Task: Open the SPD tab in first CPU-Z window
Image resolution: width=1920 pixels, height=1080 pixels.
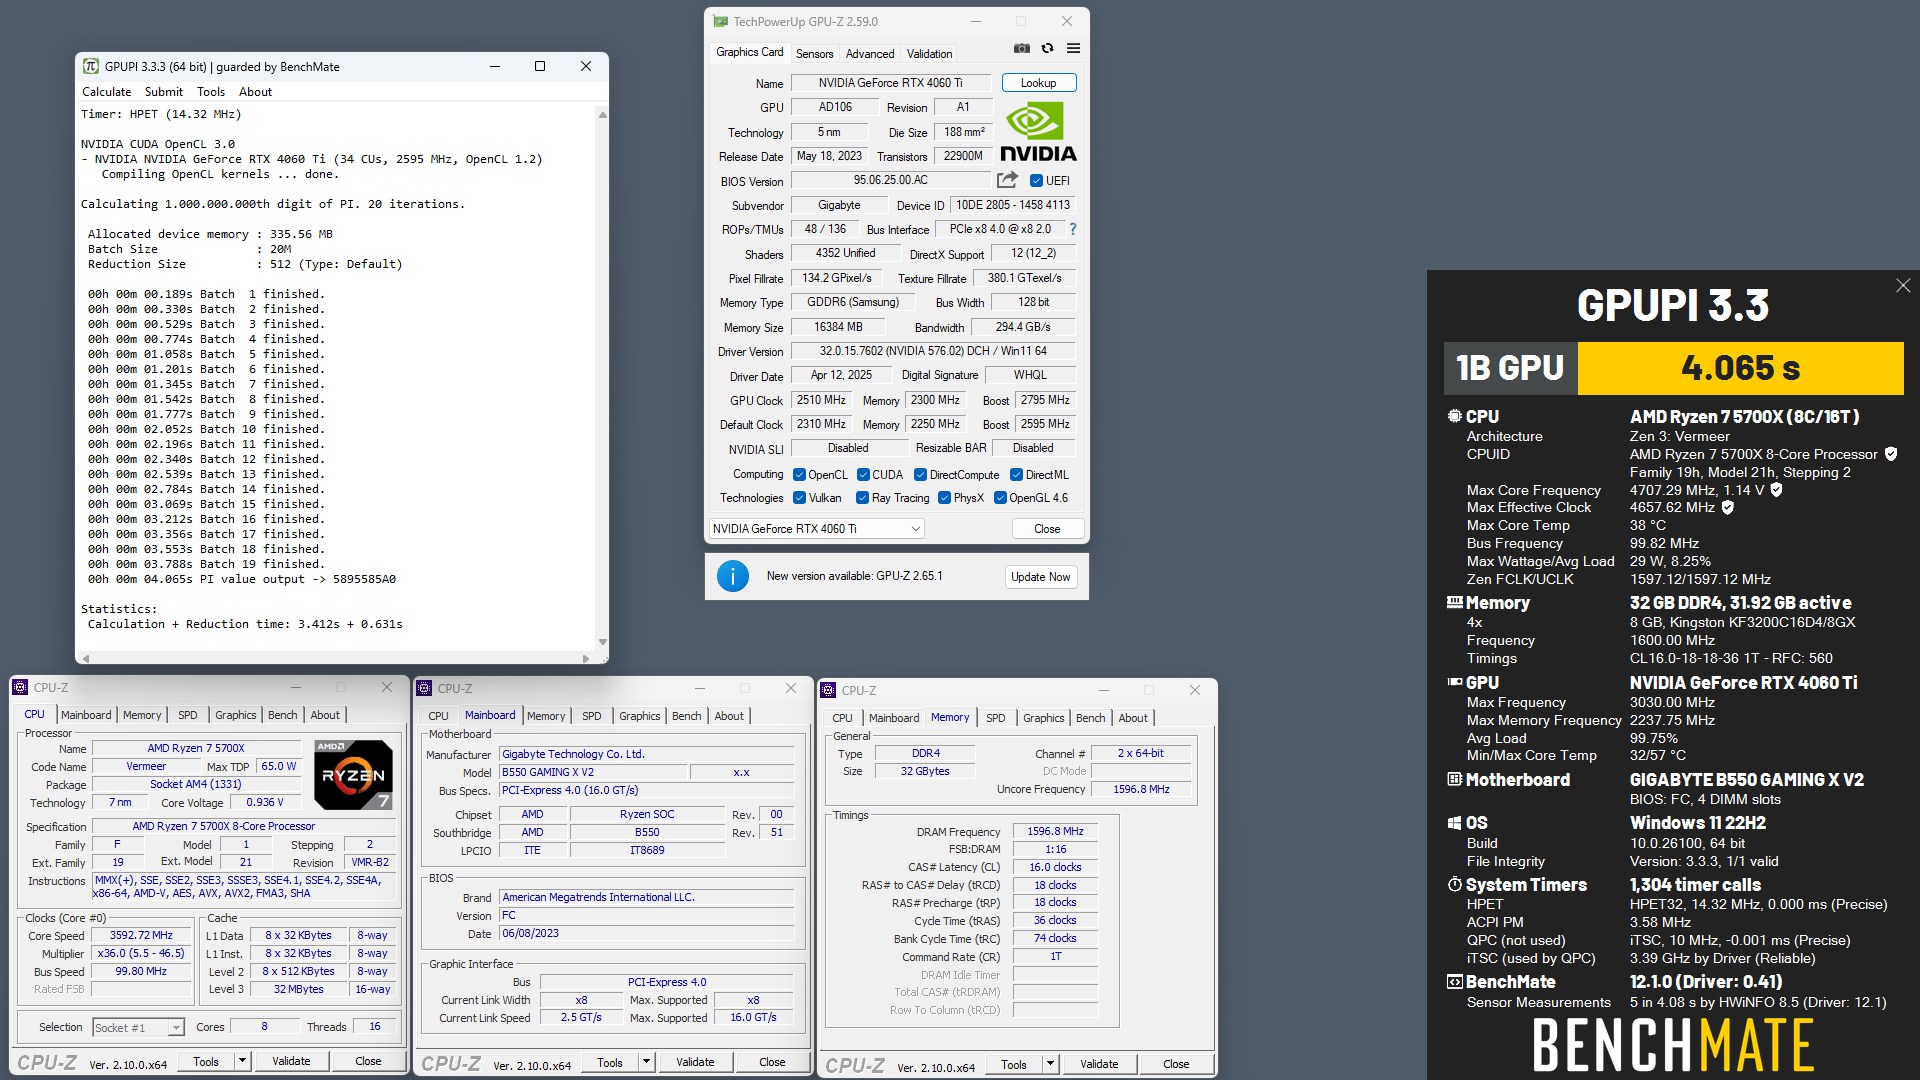Action: click(187, 715)
